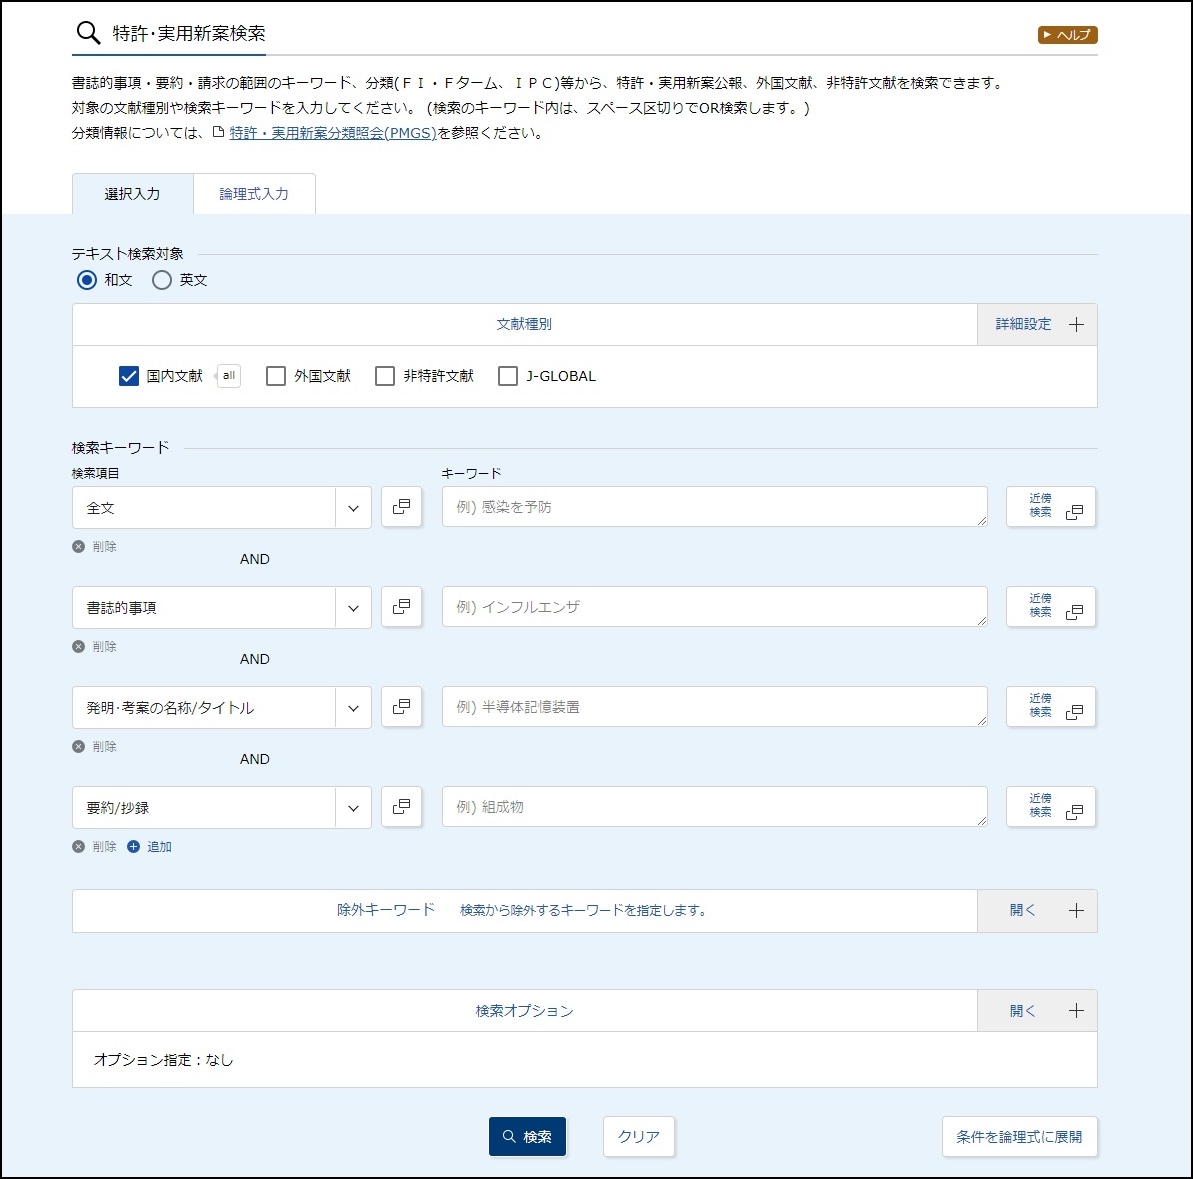Expand the 除外キーワード section with 開く
The image size is (1193, 1179).
[1036, 911]
